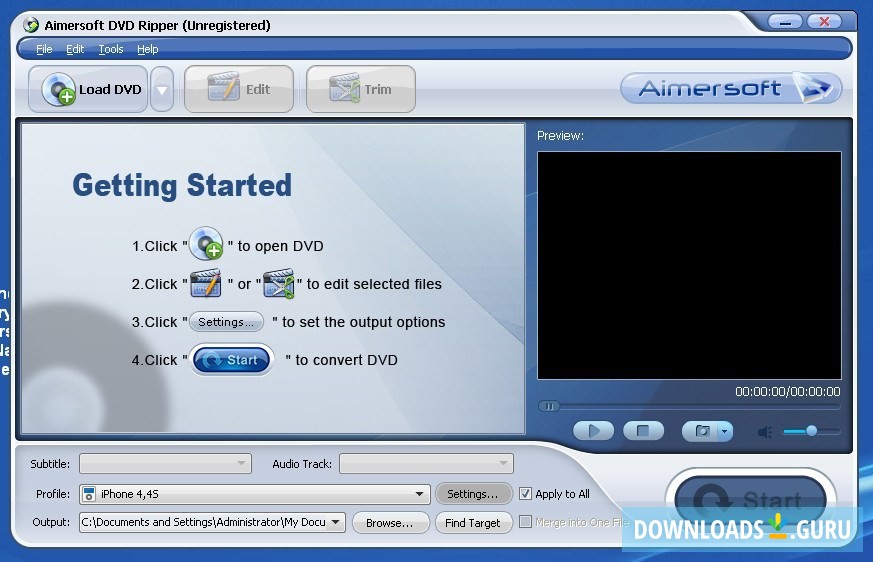Click the 00:00:00/00:00:00 time display
Viewport: 873px width, 562px height.
click(x=787, y=392)
